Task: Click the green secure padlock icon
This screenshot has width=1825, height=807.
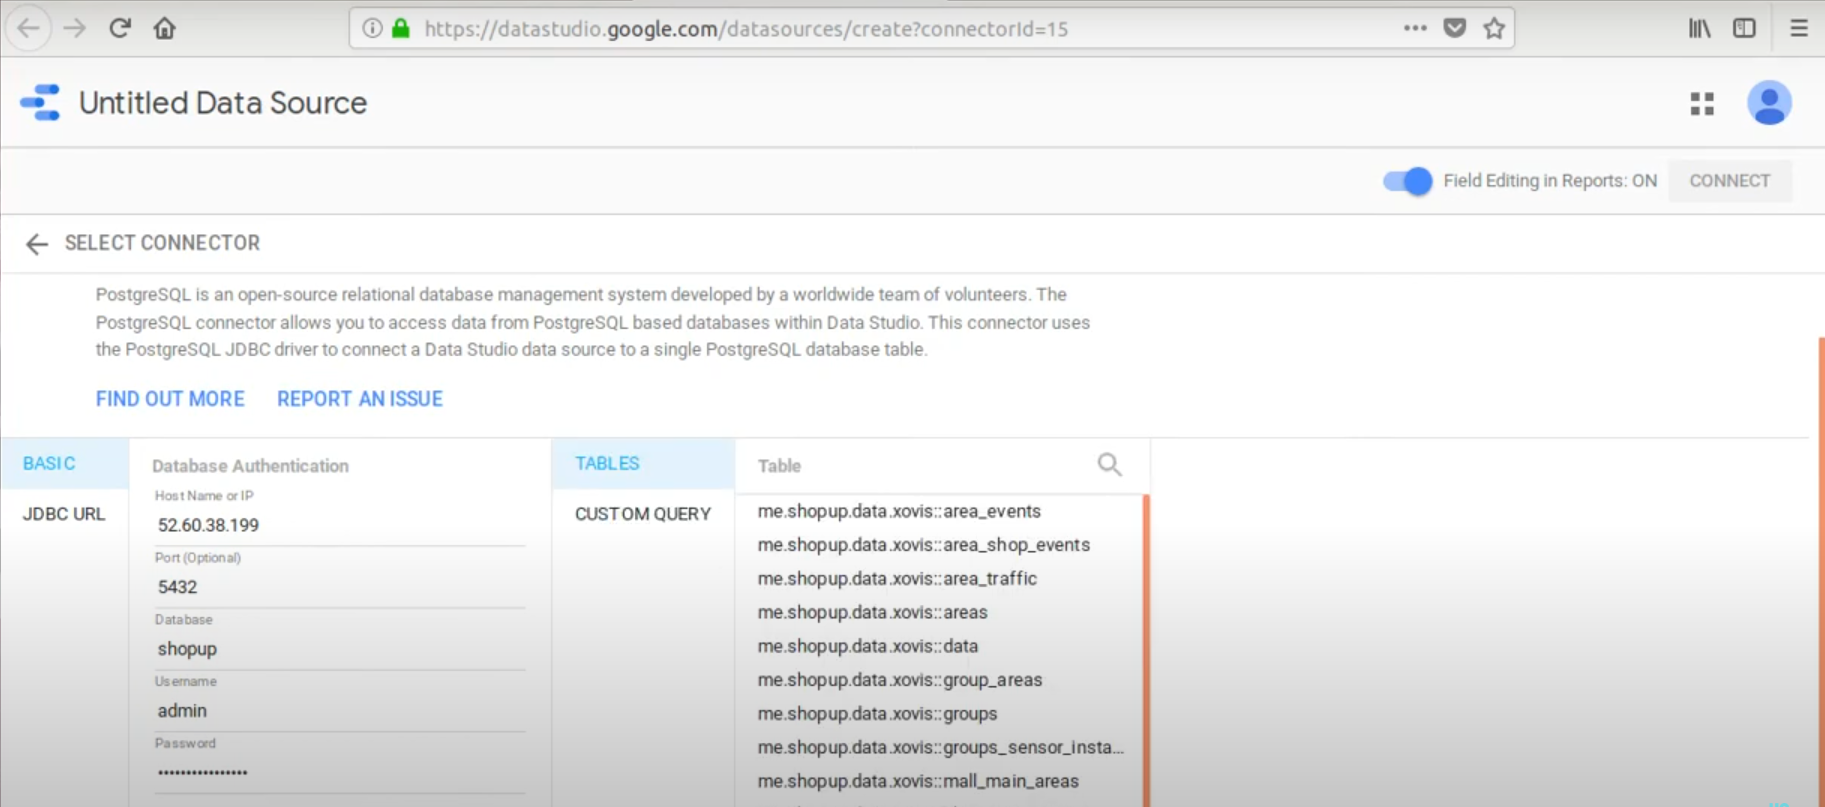Action: (401, 28)
